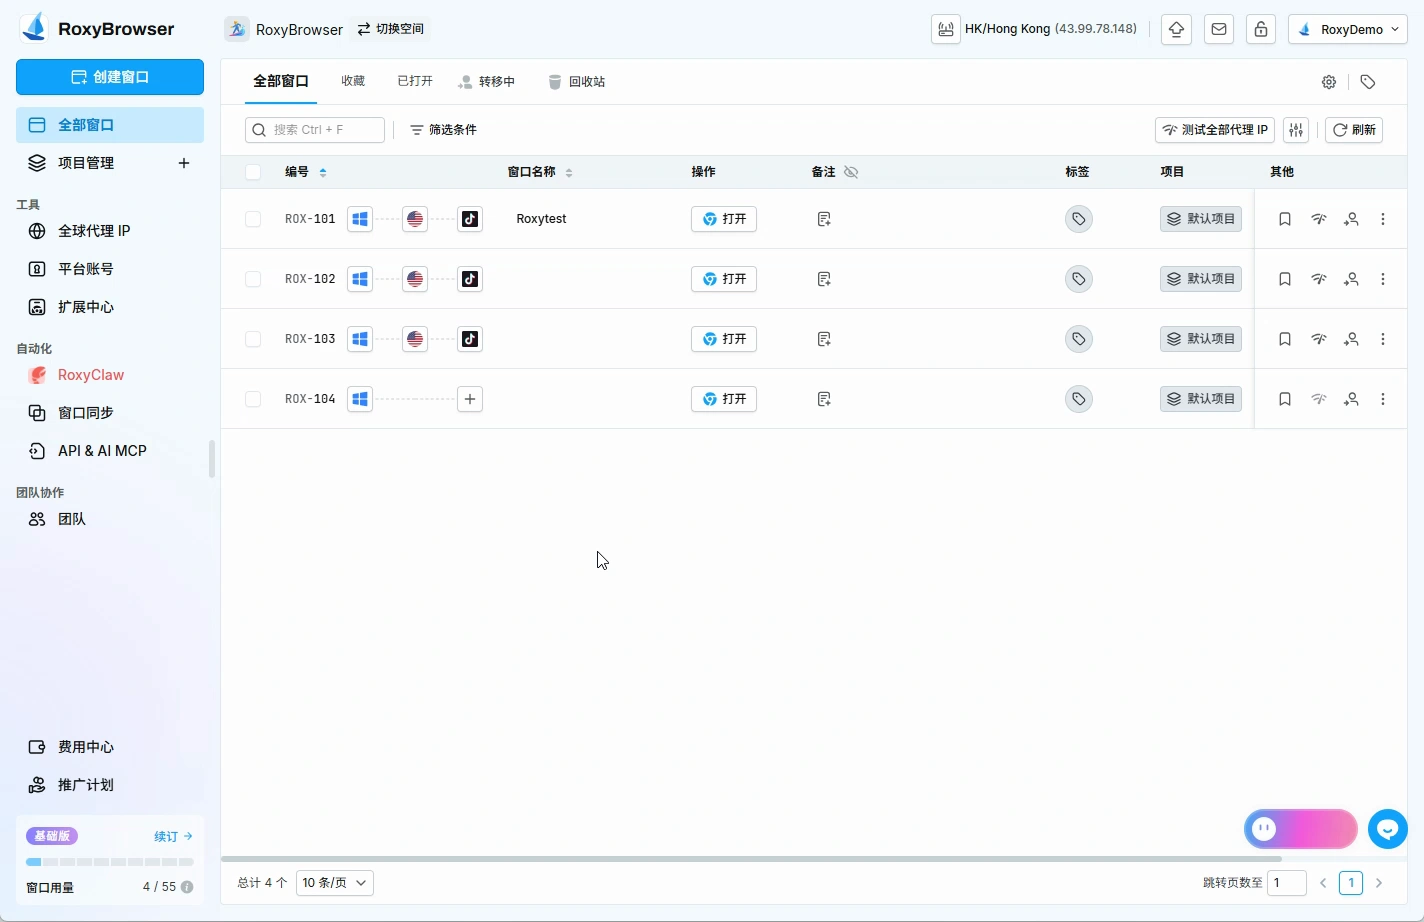Screen dimensions: 1424x922
Task: Open the tag manager icon at top right
Action: (1368, 82)
